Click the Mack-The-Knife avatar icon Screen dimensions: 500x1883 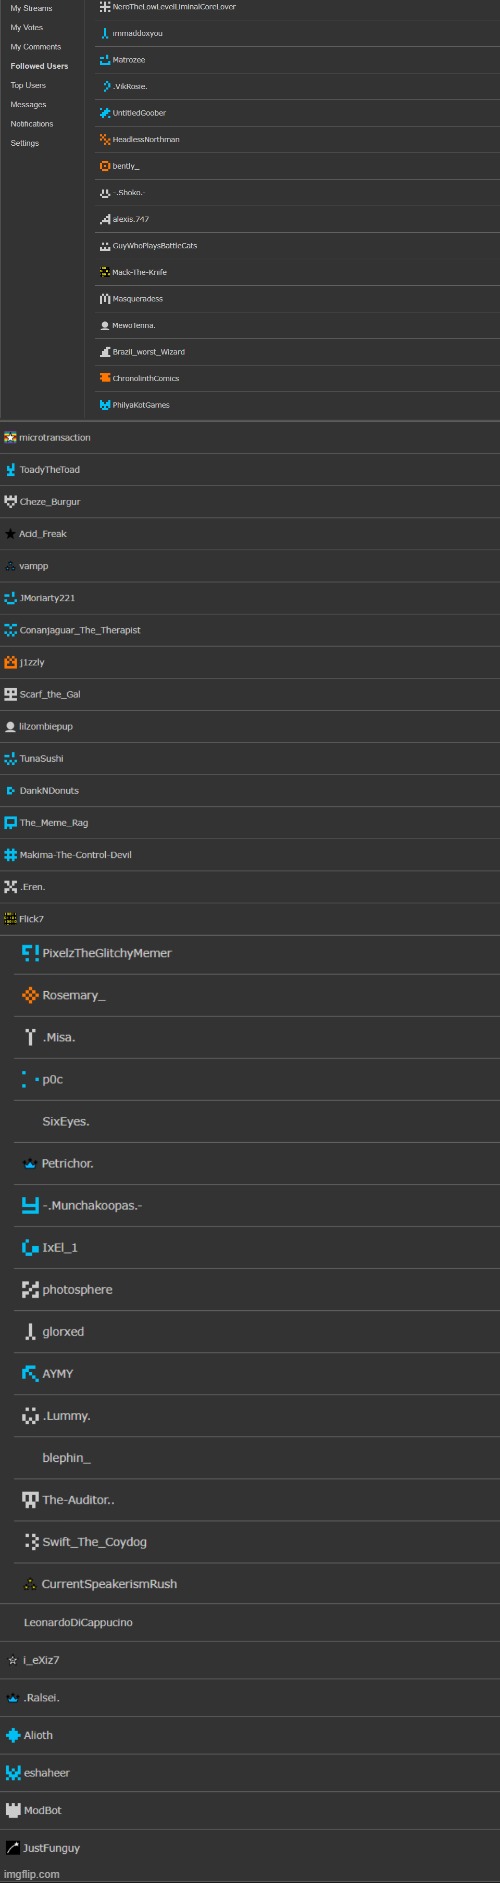(105, 272)
